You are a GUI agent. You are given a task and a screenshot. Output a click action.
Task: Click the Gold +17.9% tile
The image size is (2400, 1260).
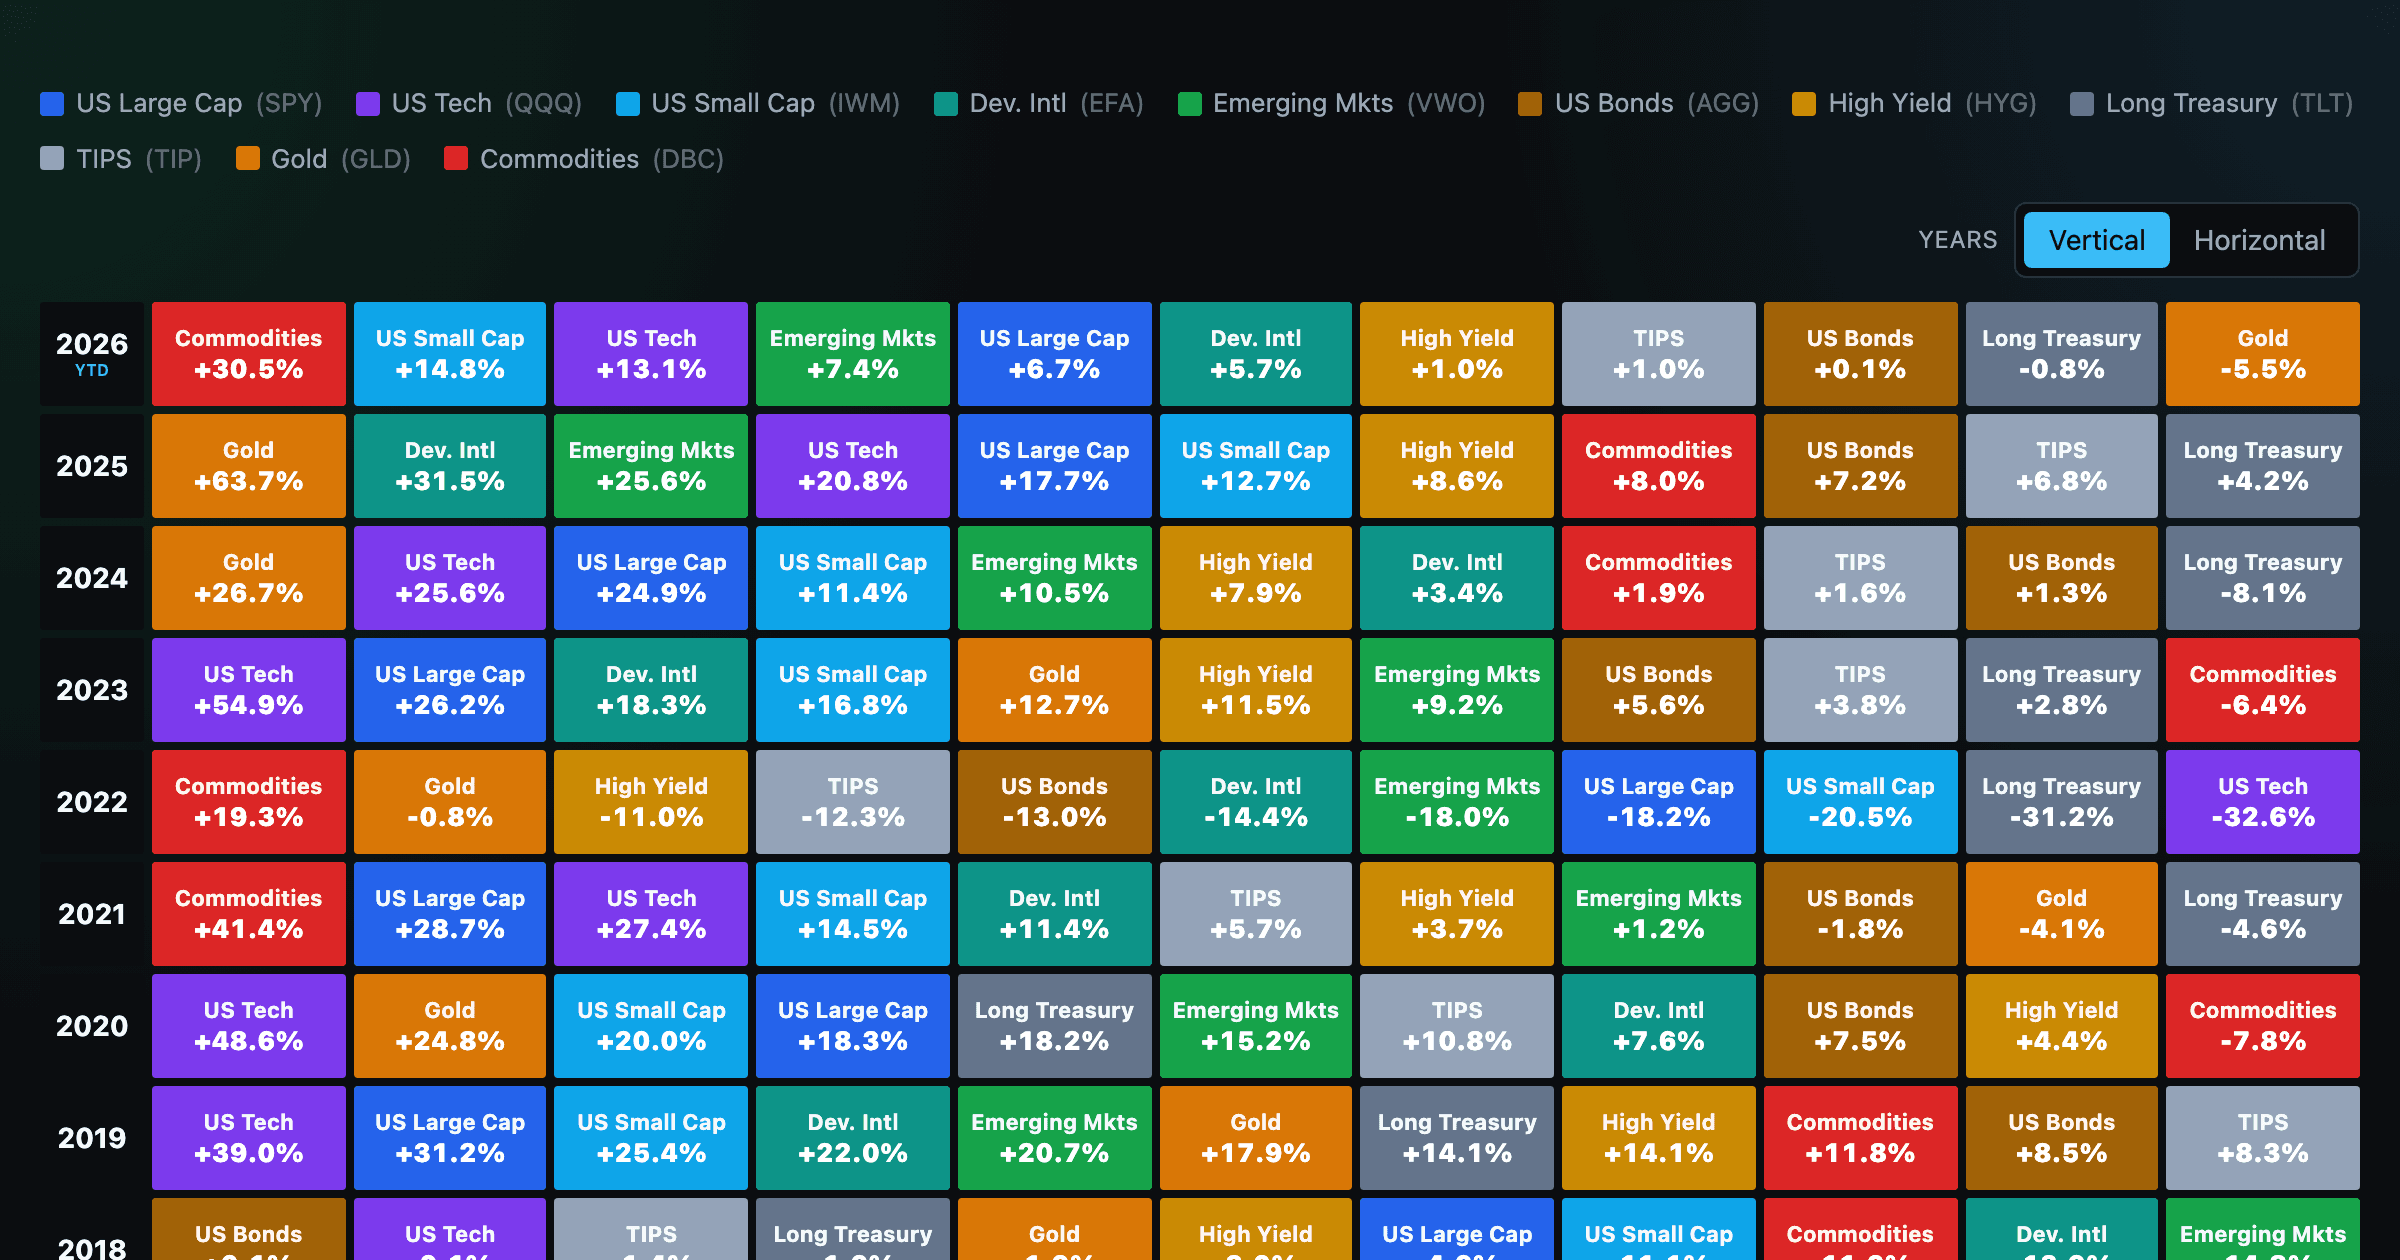[1256, 1138]
